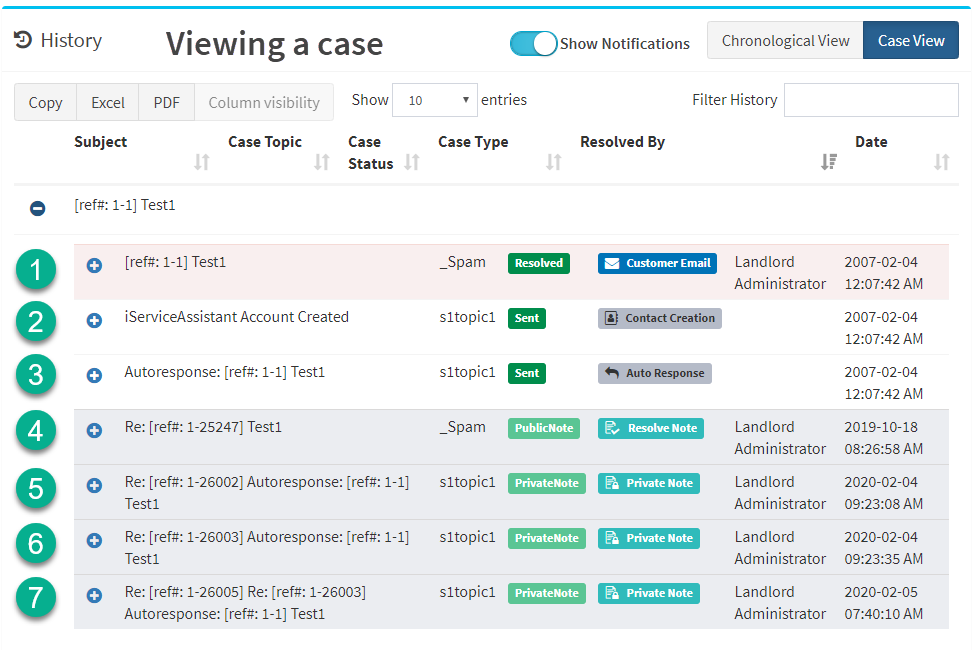
Task: Copy the history table data
Action: [45, 103]
